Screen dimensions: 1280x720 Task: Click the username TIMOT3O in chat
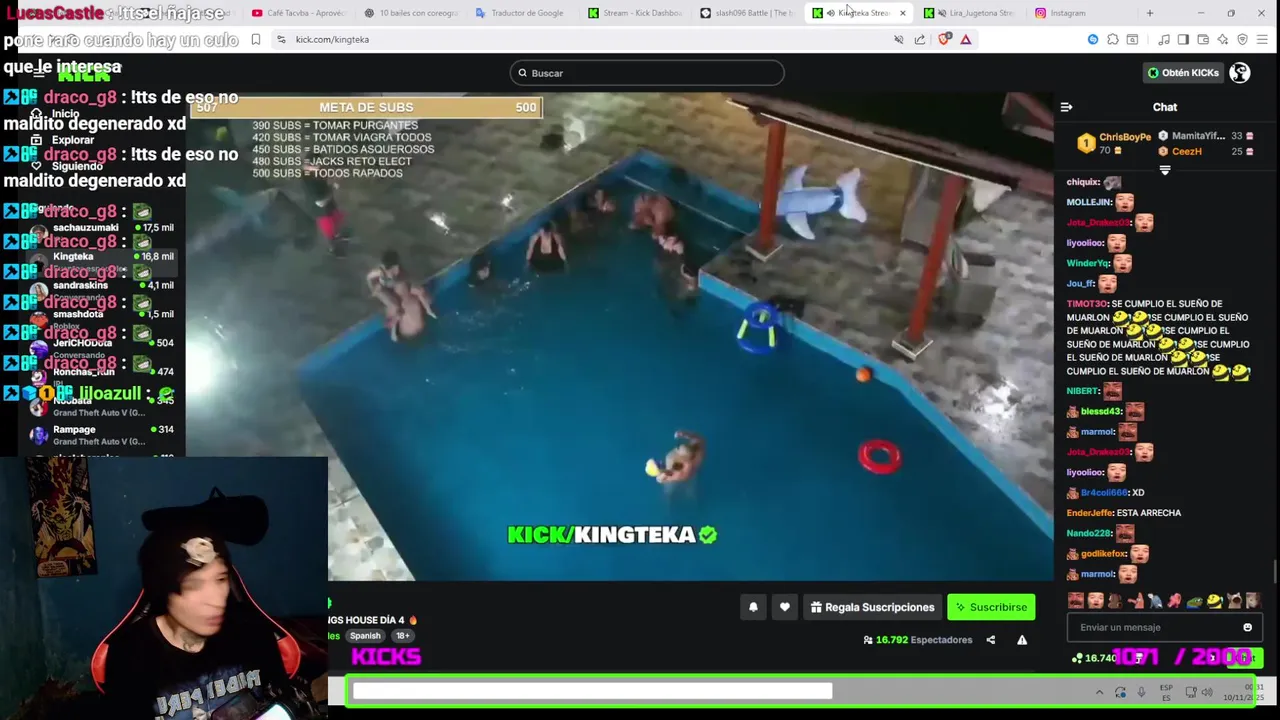click(x=1087, y=303)
